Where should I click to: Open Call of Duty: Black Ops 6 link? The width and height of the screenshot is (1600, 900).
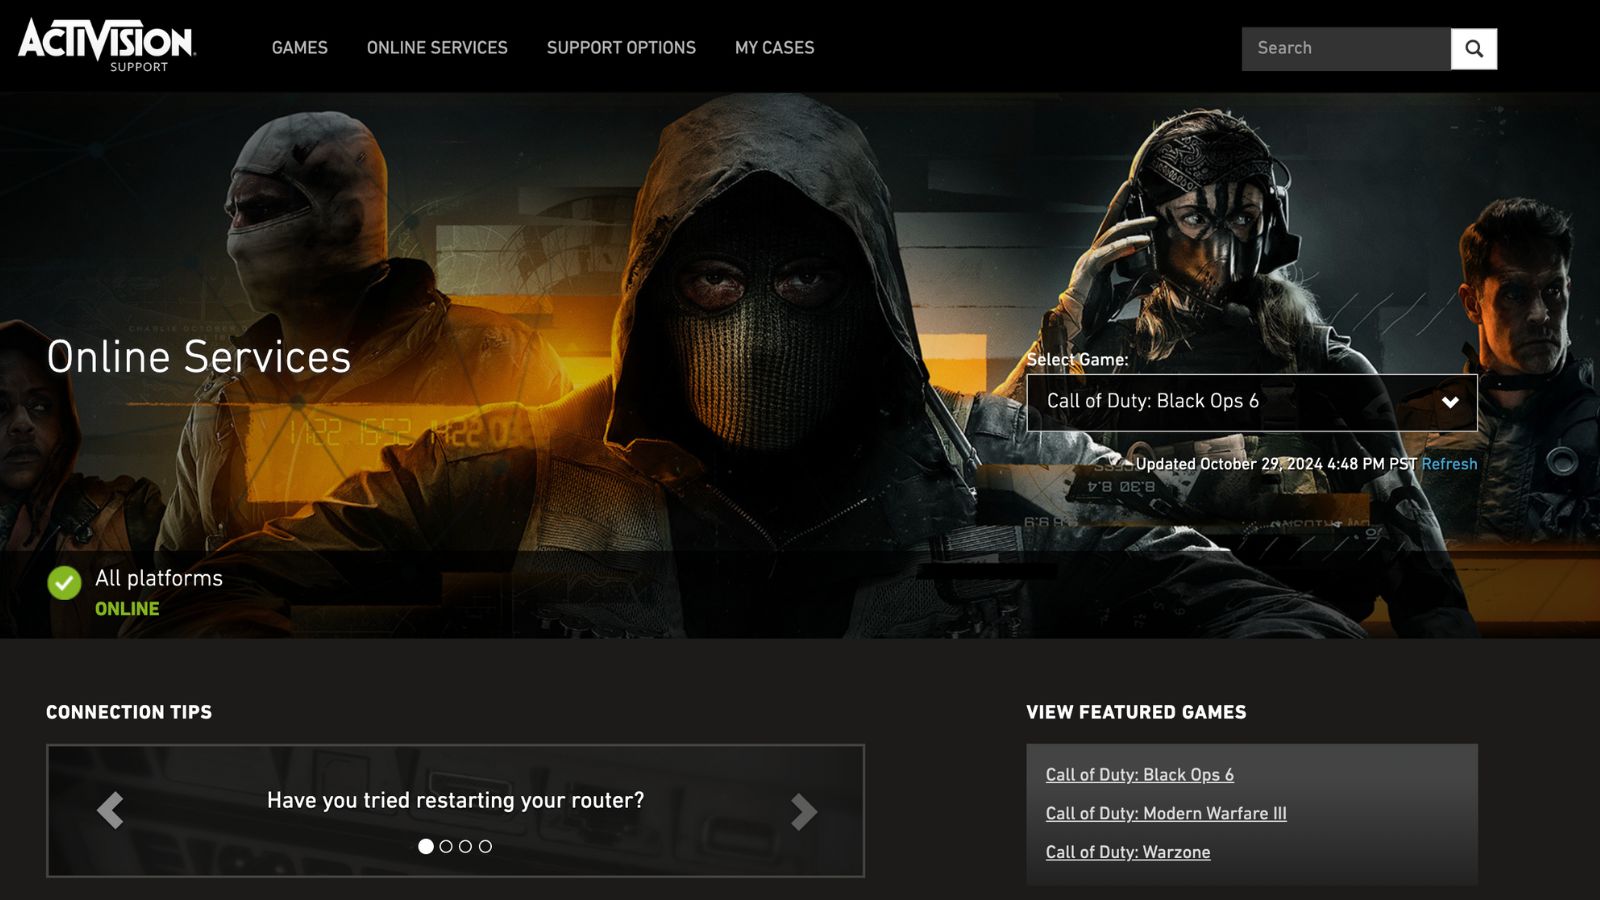coord(1139,775)
